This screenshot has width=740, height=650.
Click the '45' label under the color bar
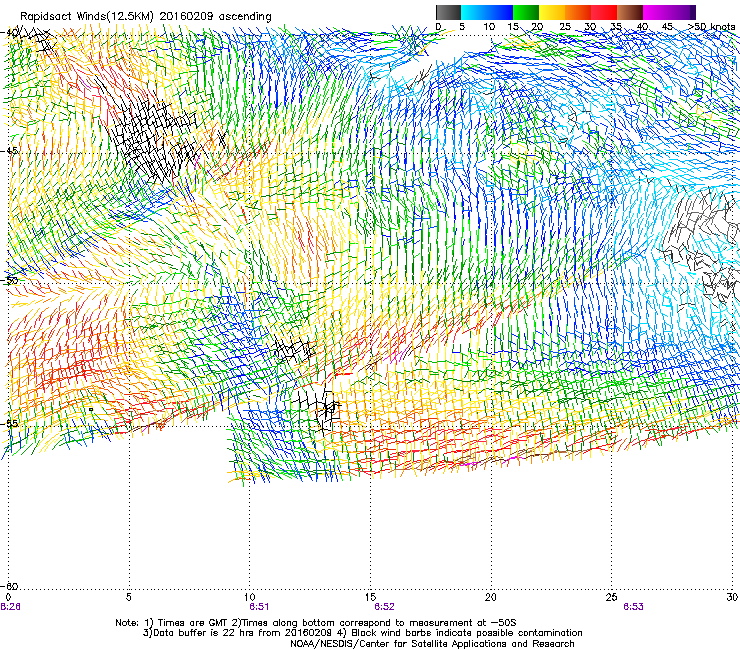pyautogui.click(x=667, y=26)
